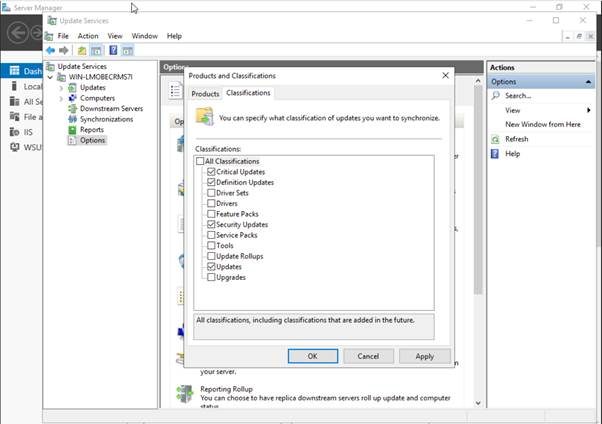Screen dimensions: 602x424
Task: Toggle the Show/Hide Console Tree toolbar icon
Action: [x=96, y=50]
